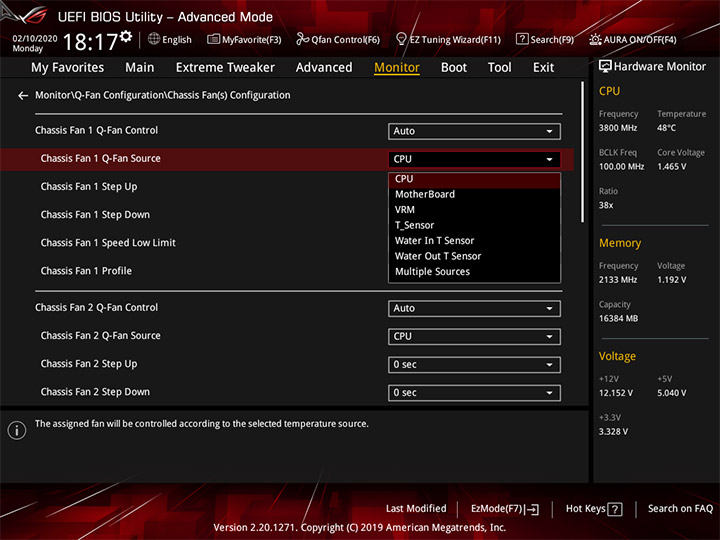Click the globe language icon
This screenshot has width=720, height=540.
(154, 39)
